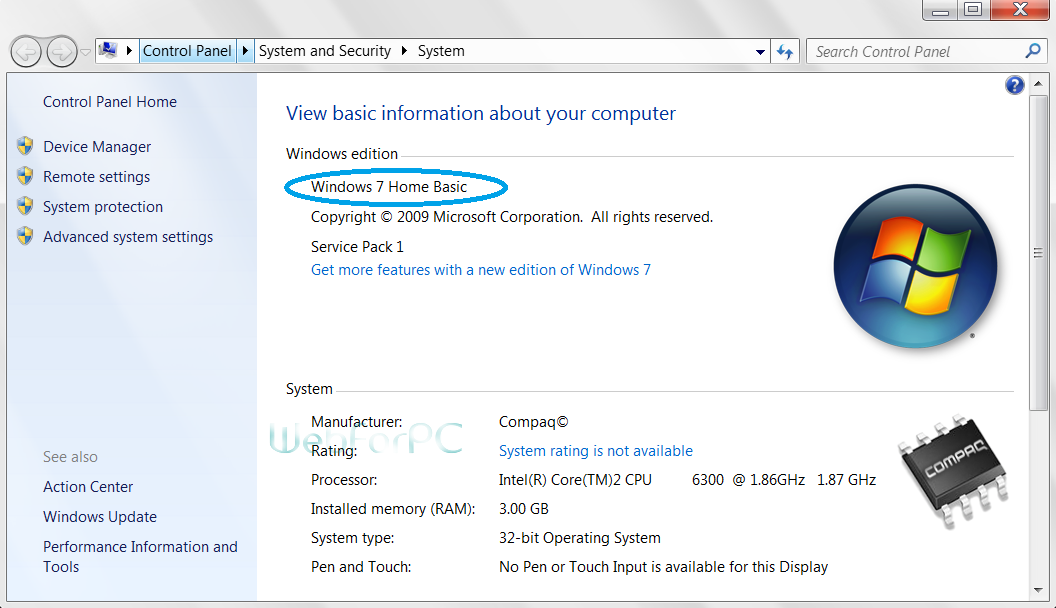
Task: Click the computer icon in the address bar
Action: pos(108,50)
